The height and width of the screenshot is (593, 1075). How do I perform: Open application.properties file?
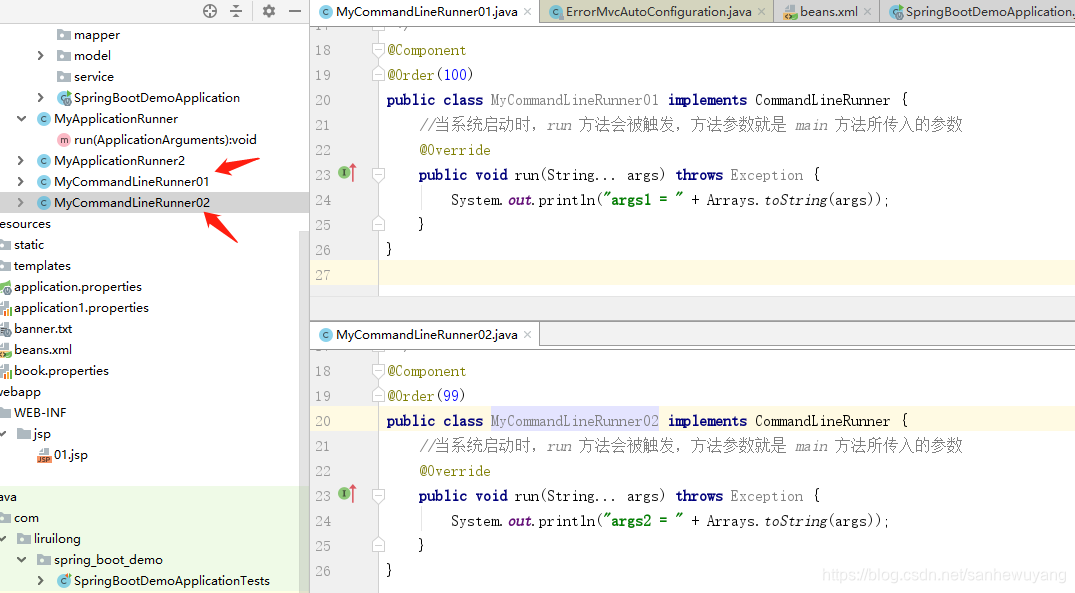point(77,287)
